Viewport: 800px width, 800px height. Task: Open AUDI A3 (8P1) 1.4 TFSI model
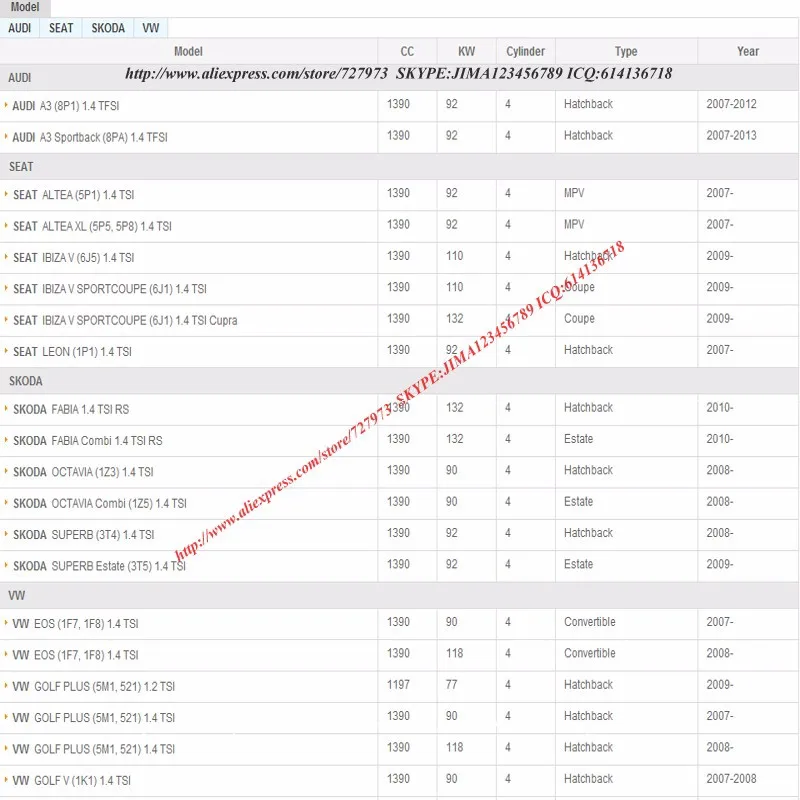pos(66,106)
